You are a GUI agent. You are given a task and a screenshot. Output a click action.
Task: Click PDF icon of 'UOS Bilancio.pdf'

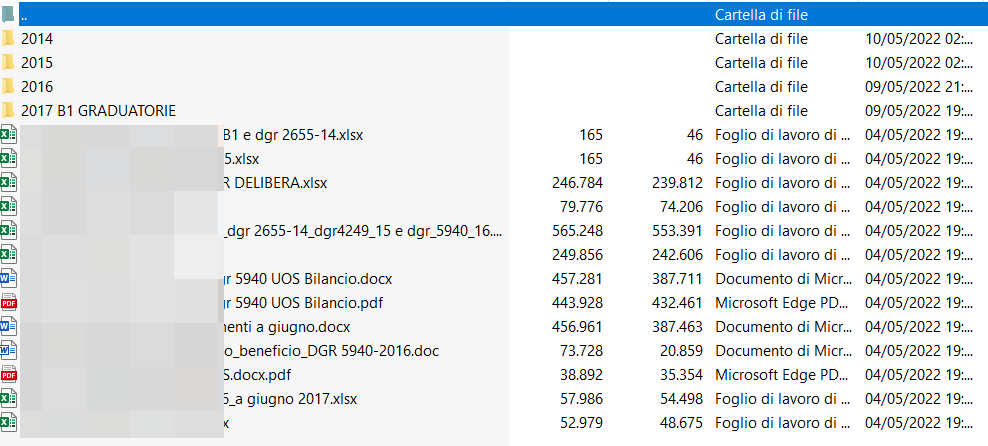[x=8, y=303]
